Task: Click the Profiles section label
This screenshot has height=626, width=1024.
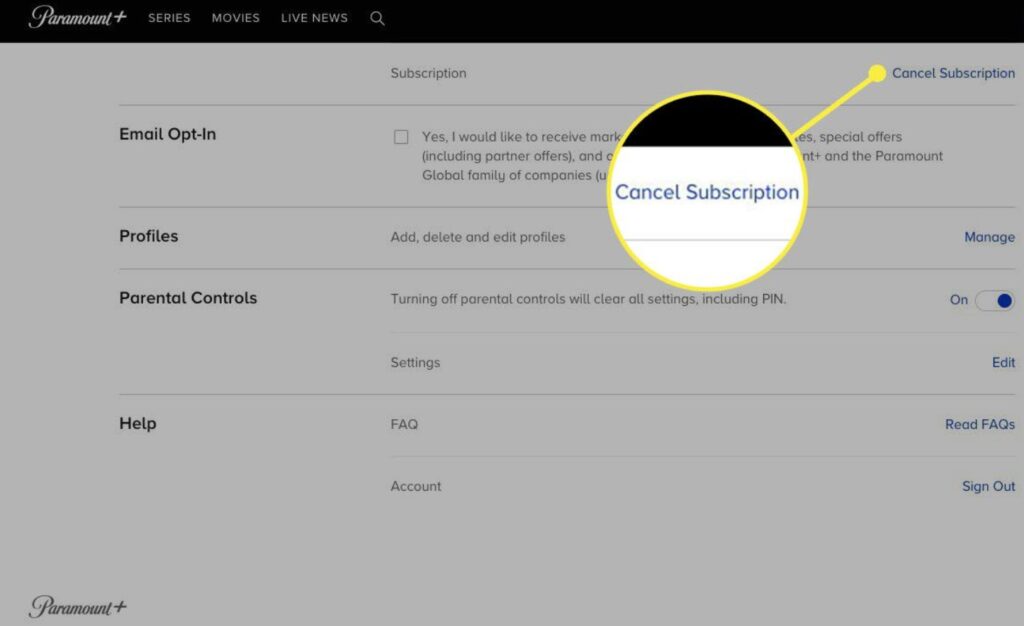Action: click(148, 236)
